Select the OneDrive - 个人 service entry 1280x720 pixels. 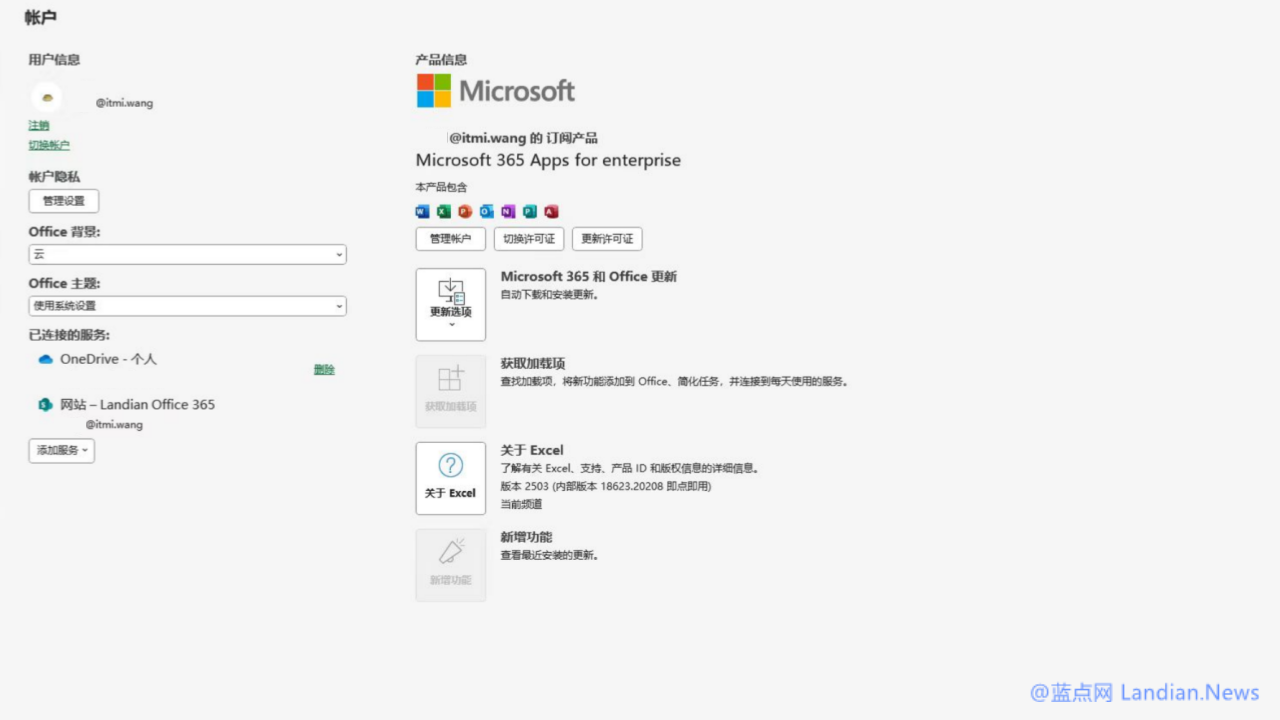[x=108, y=359]
